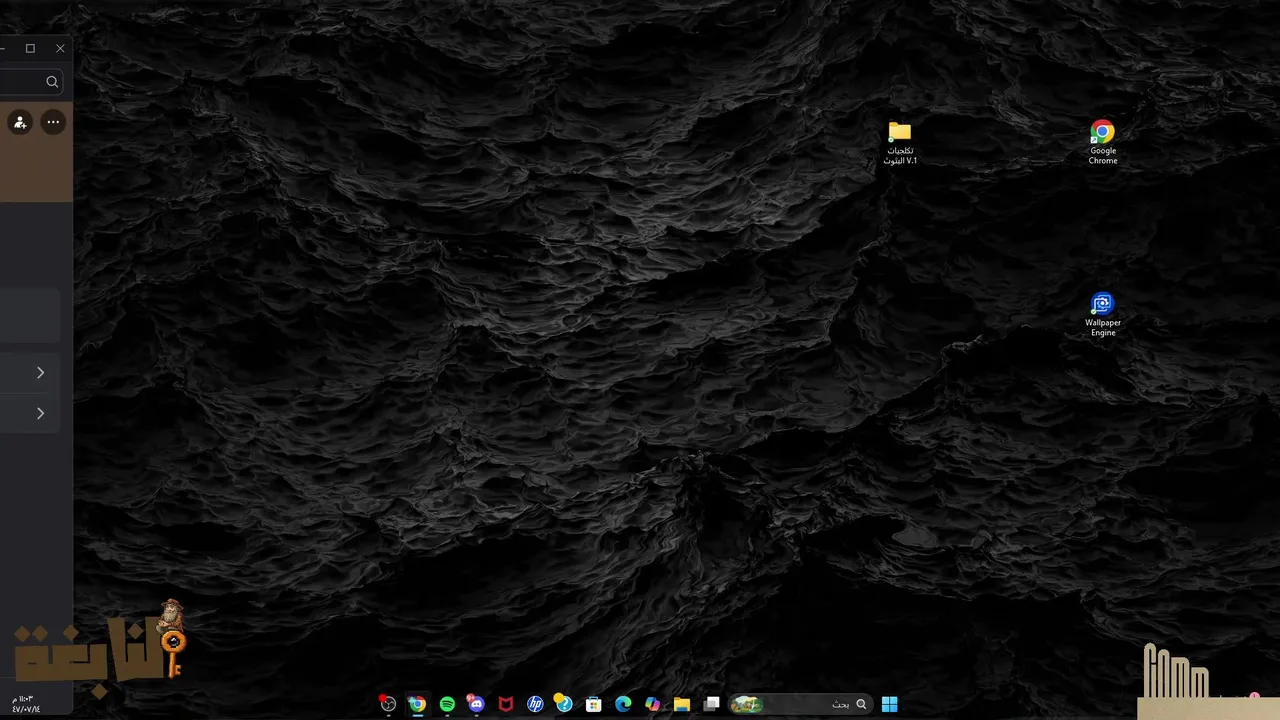The image size is (1280, 720).
Task: Launch Microsoft Edge from the taskbar
Action: [623, 704]
